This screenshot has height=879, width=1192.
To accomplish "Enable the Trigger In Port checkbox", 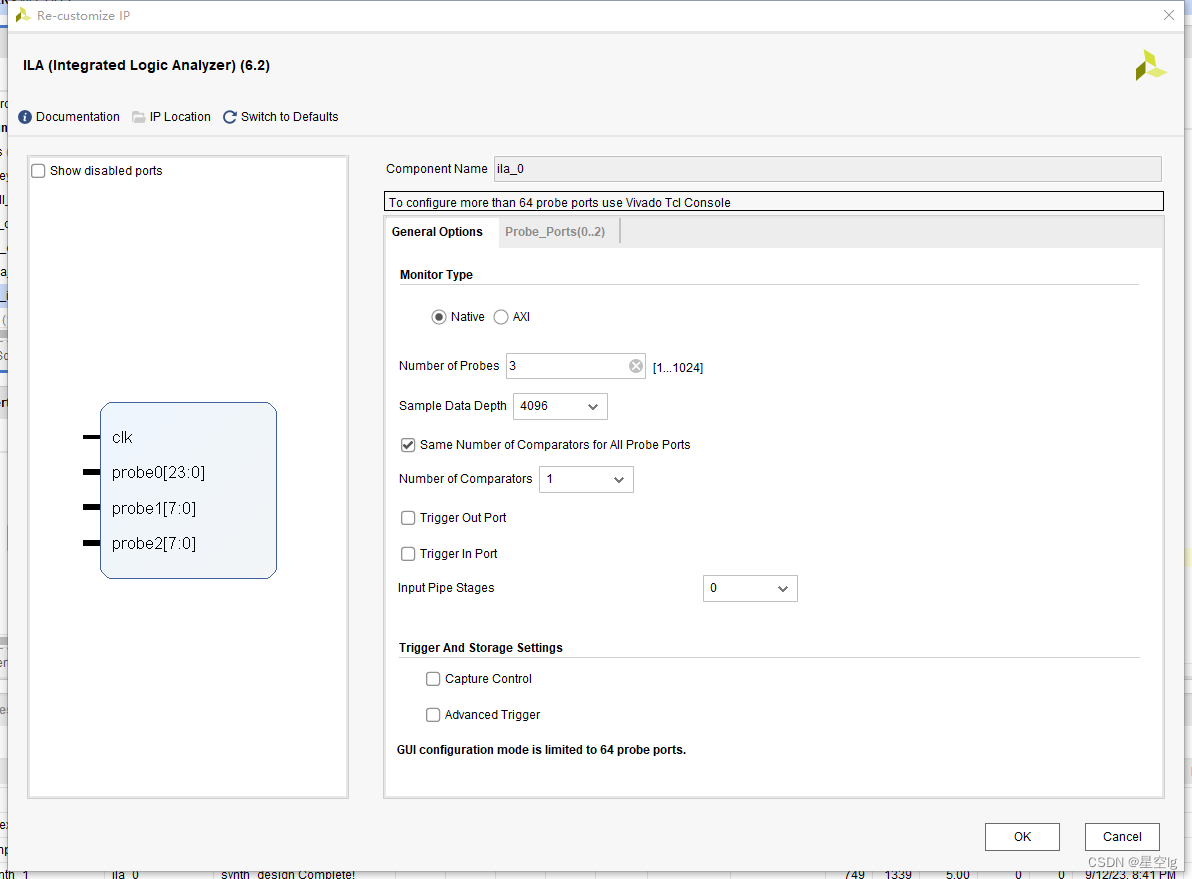I will click(408, 554).
